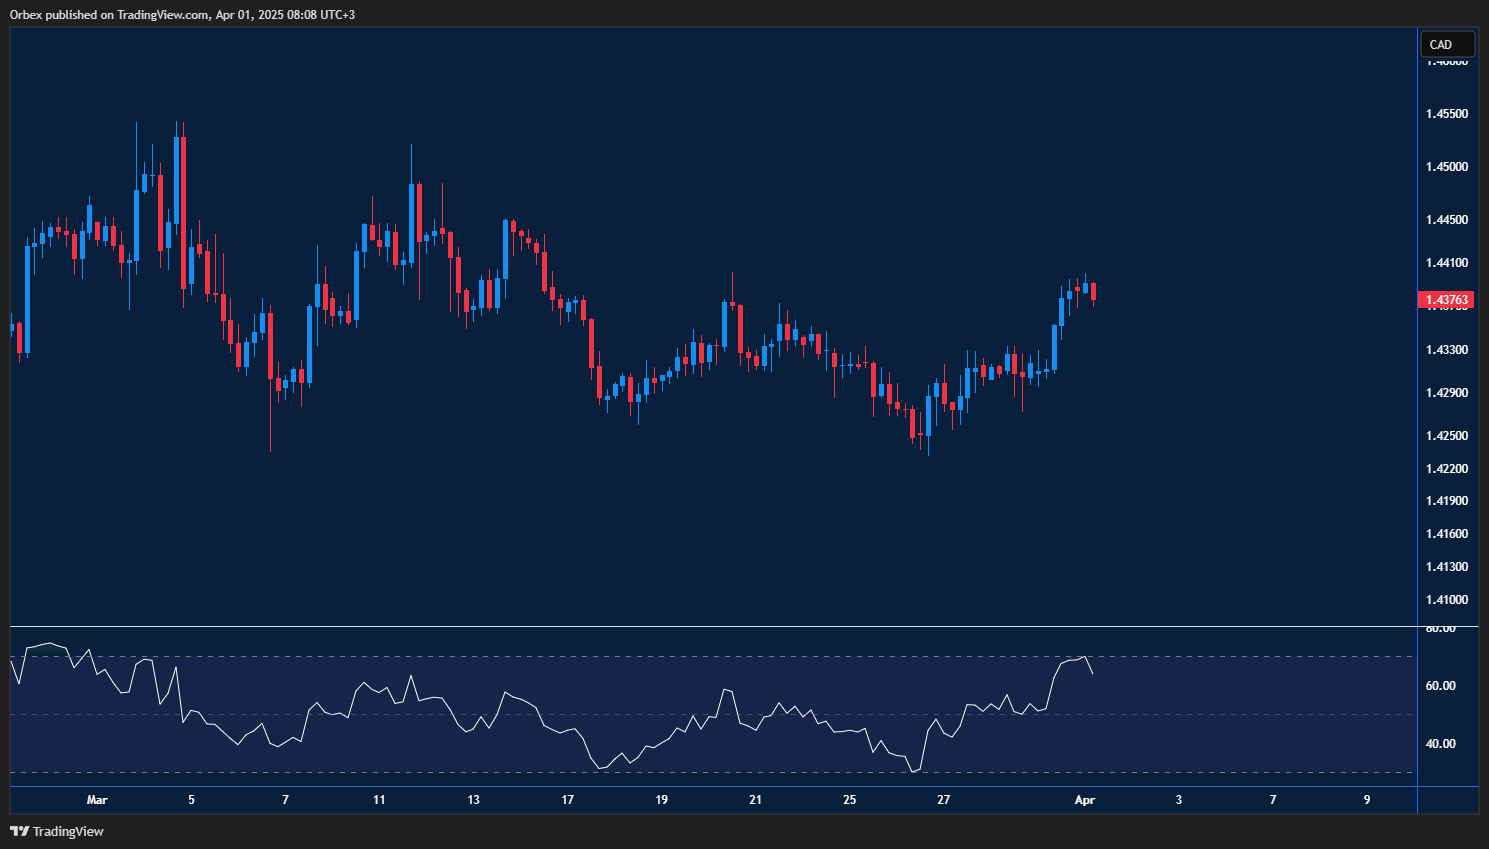The image size is (1489, 849).
Task: Open the time axis by clicking the Mar label
Action: 97,800
